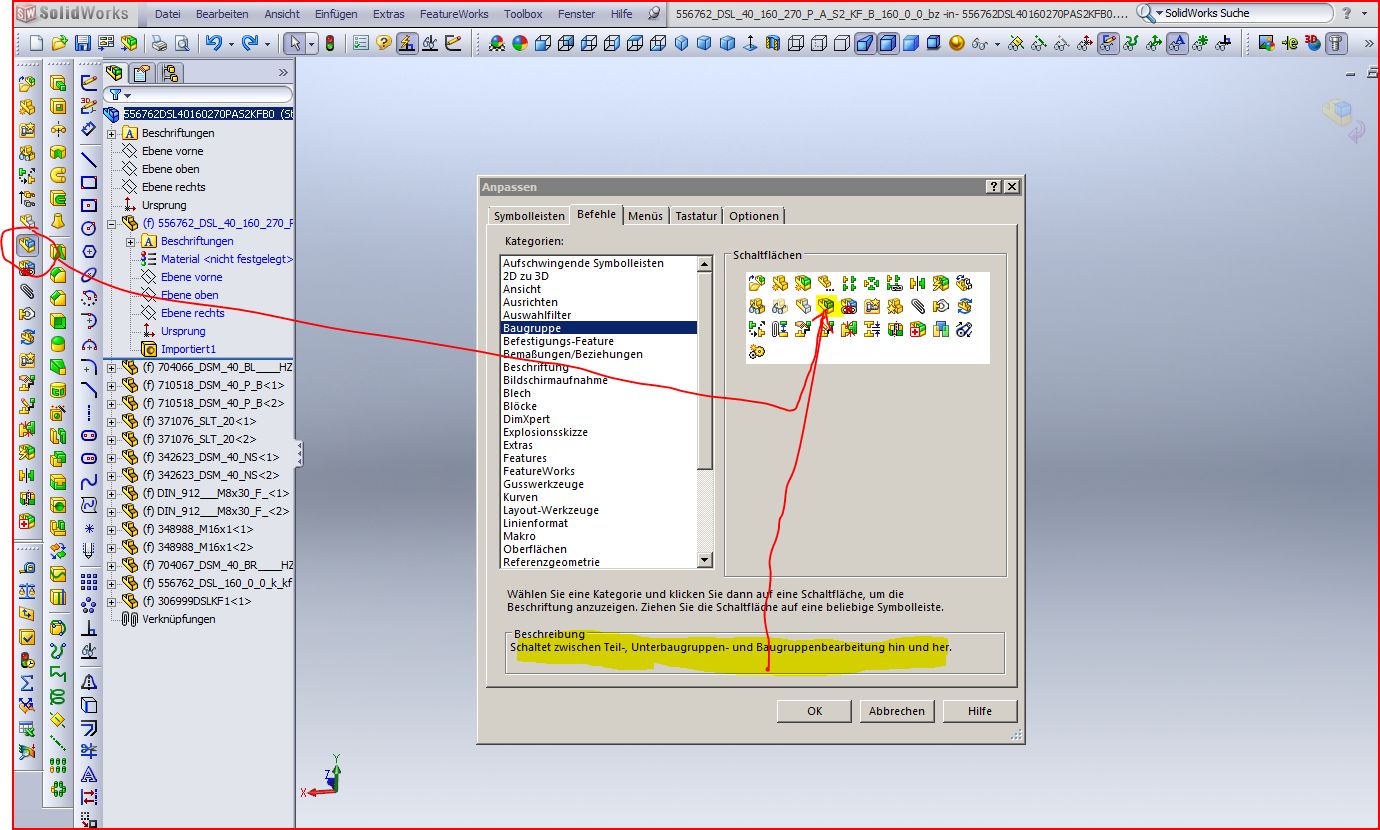Click Edit Component icon in left vertical toolbar
1380x830 pixels.
(27, 245)
